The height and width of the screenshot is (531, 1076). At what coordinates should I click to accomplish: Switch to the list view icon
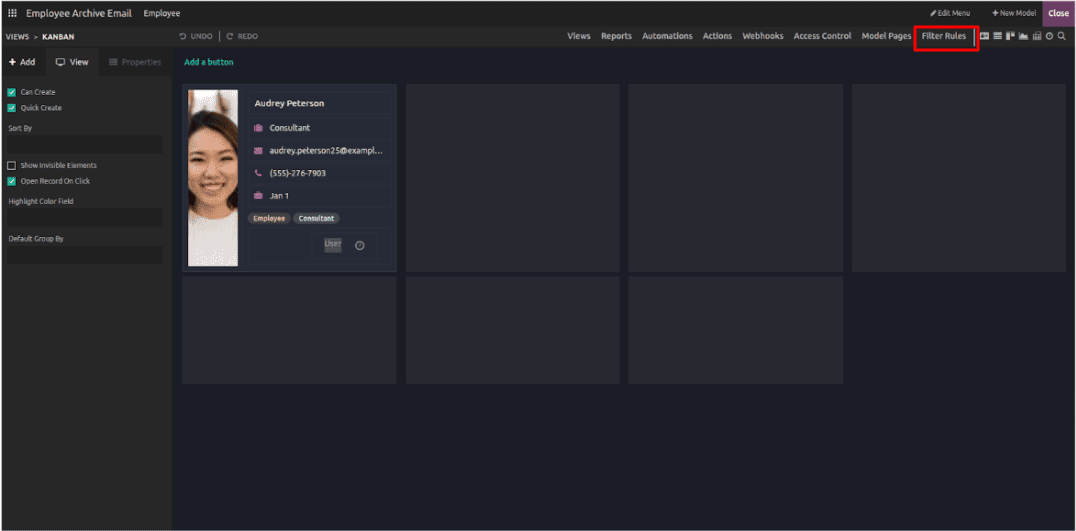tap(998, 36)
